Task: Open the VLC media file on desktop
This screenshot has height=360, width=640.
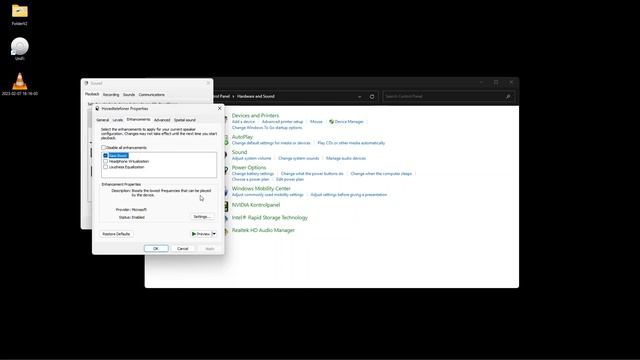Action: 20,81
